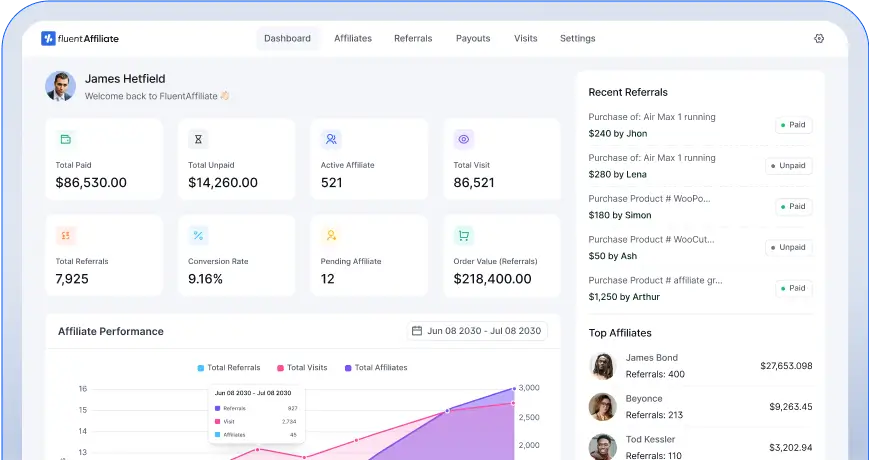Image resolution: width=869 pixels, height=460 pixels.
Task: Click the Order Value cart icon
Action: click(x=464, y=236)
